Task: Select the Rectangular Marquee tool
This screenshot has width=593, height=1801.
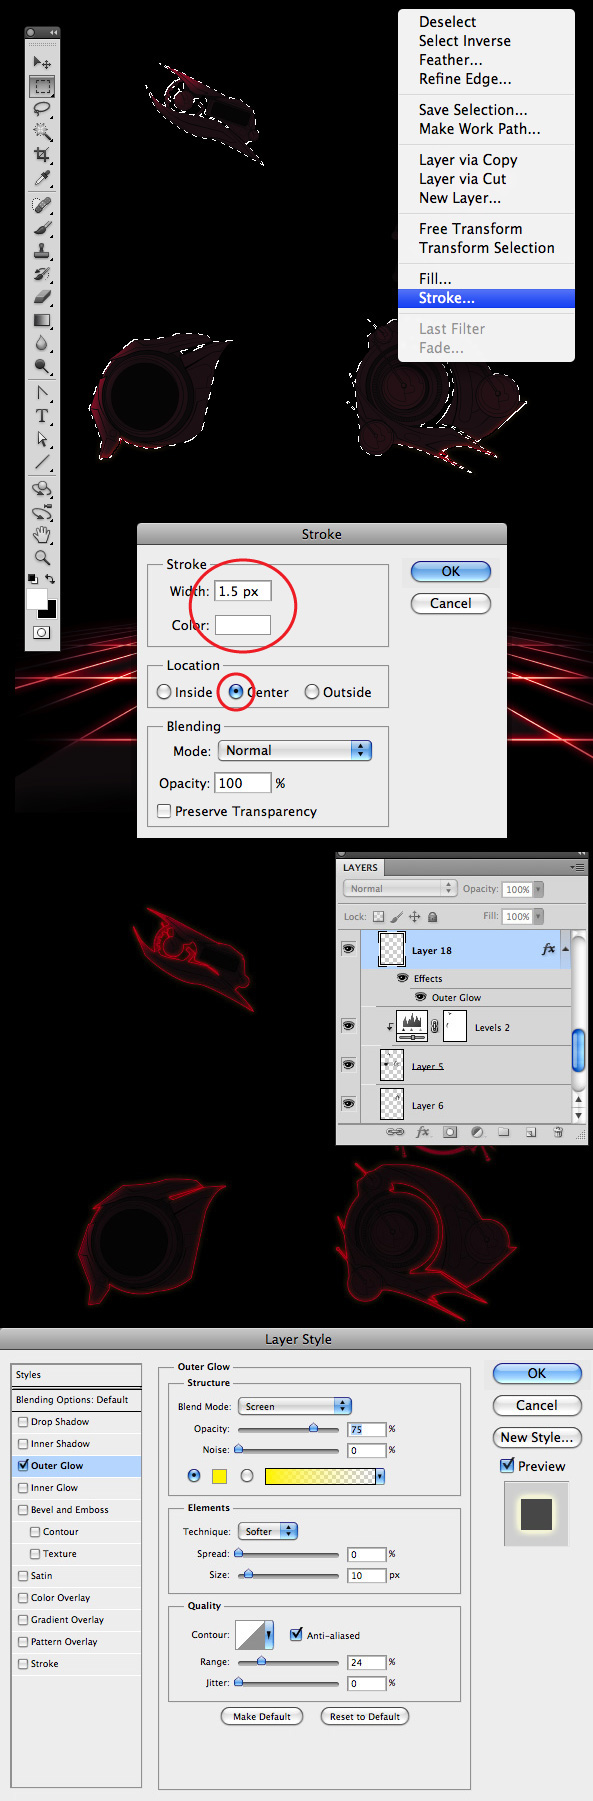Action: coord(42,87)
